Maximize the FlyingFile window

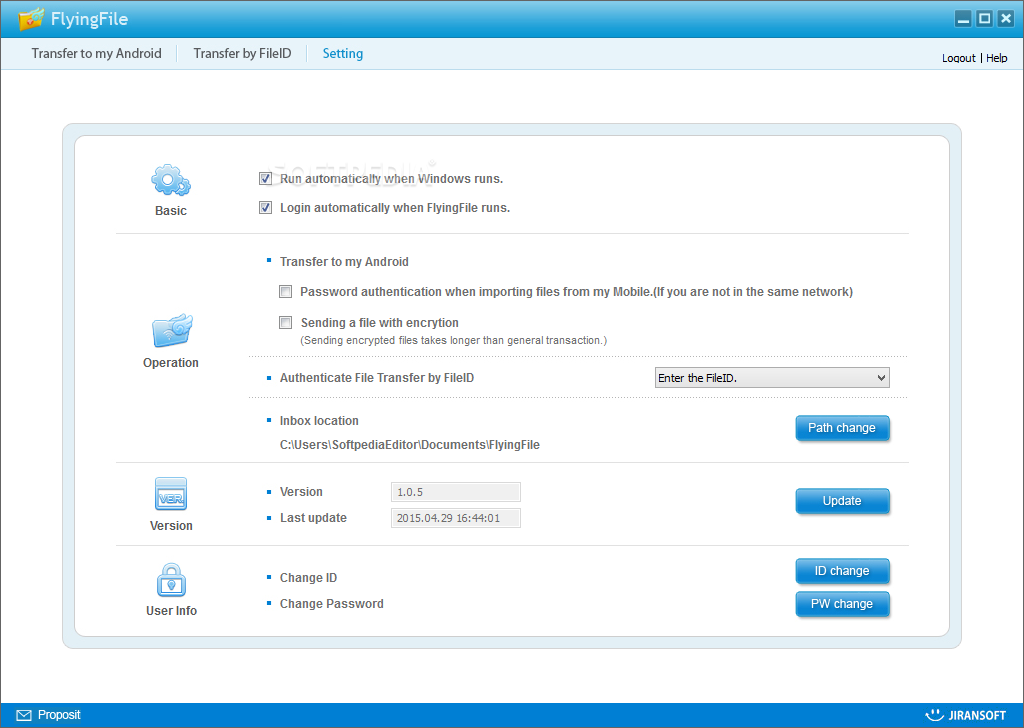click(x=984, y=19)
